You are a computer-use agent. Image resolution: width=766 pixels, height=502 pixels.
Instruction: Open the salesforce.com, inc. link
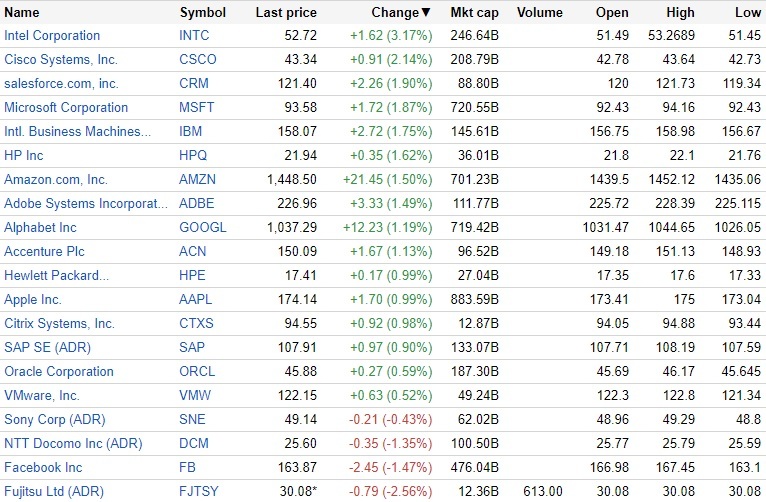click(61, 84)
